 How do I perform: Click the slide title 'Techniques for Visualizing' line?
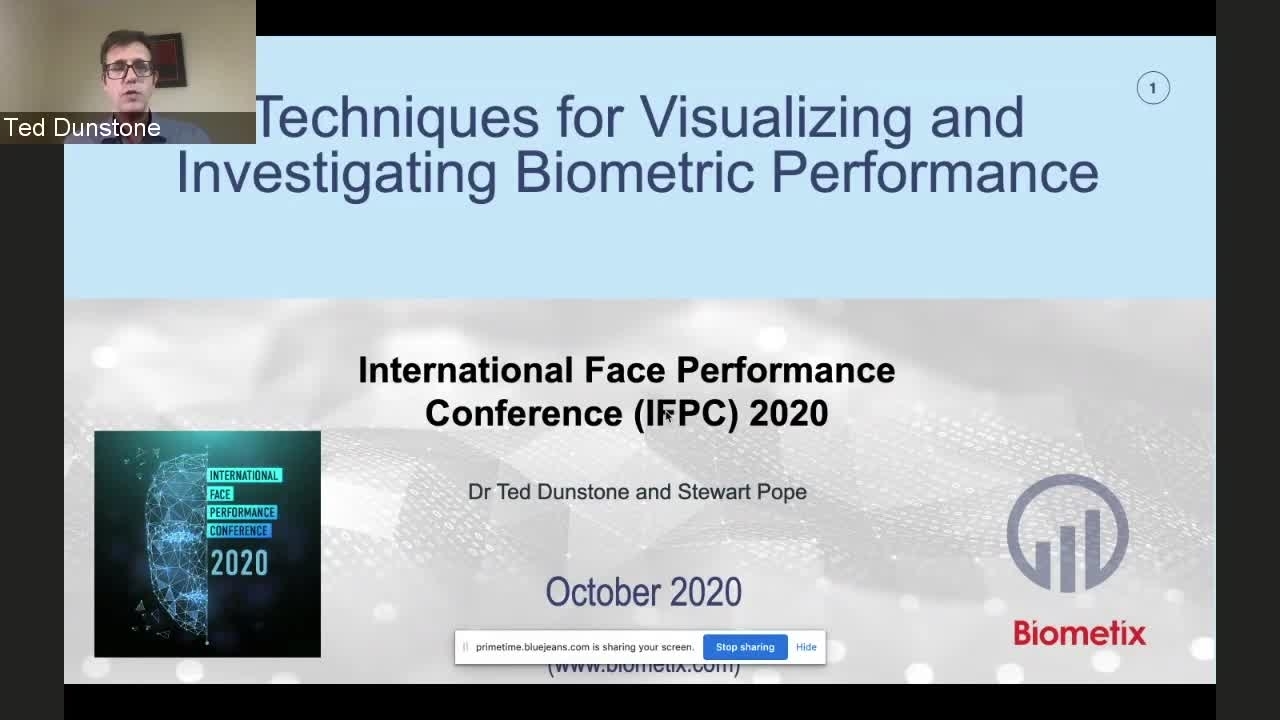tap(640, 117)
